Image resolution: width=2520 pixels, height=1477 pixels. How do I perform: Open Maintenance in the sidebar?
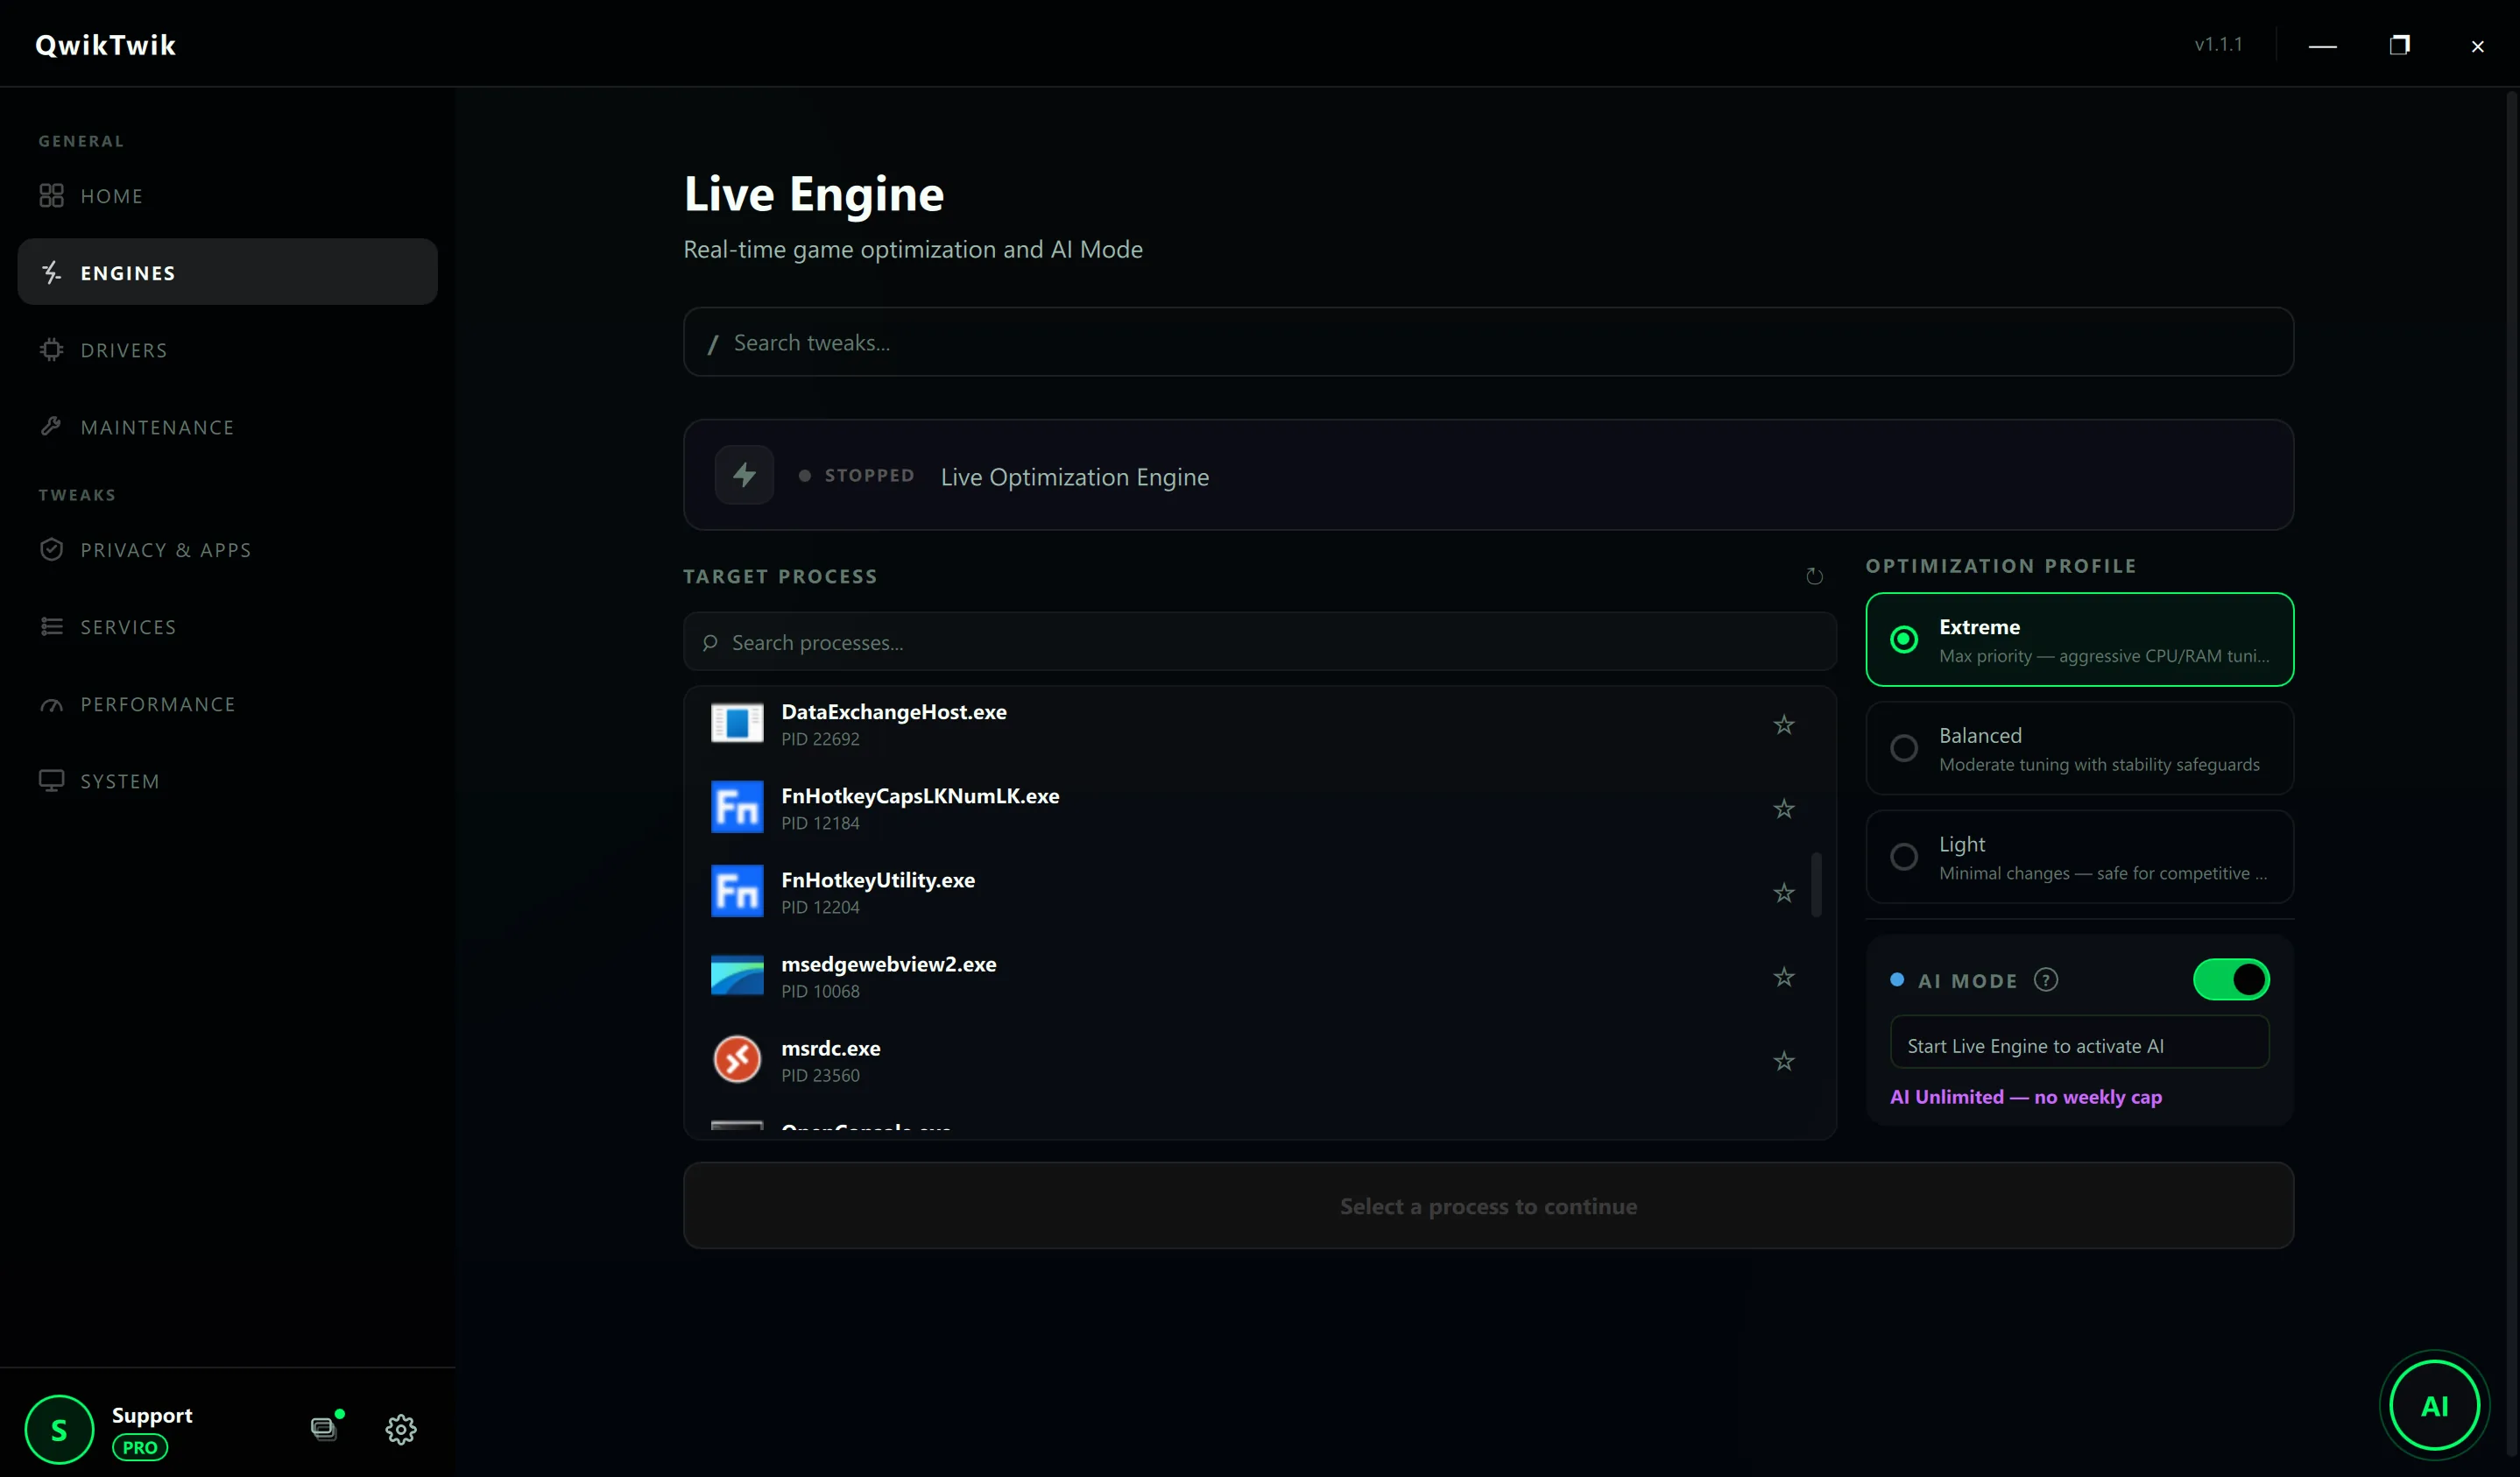click(227, 427)
